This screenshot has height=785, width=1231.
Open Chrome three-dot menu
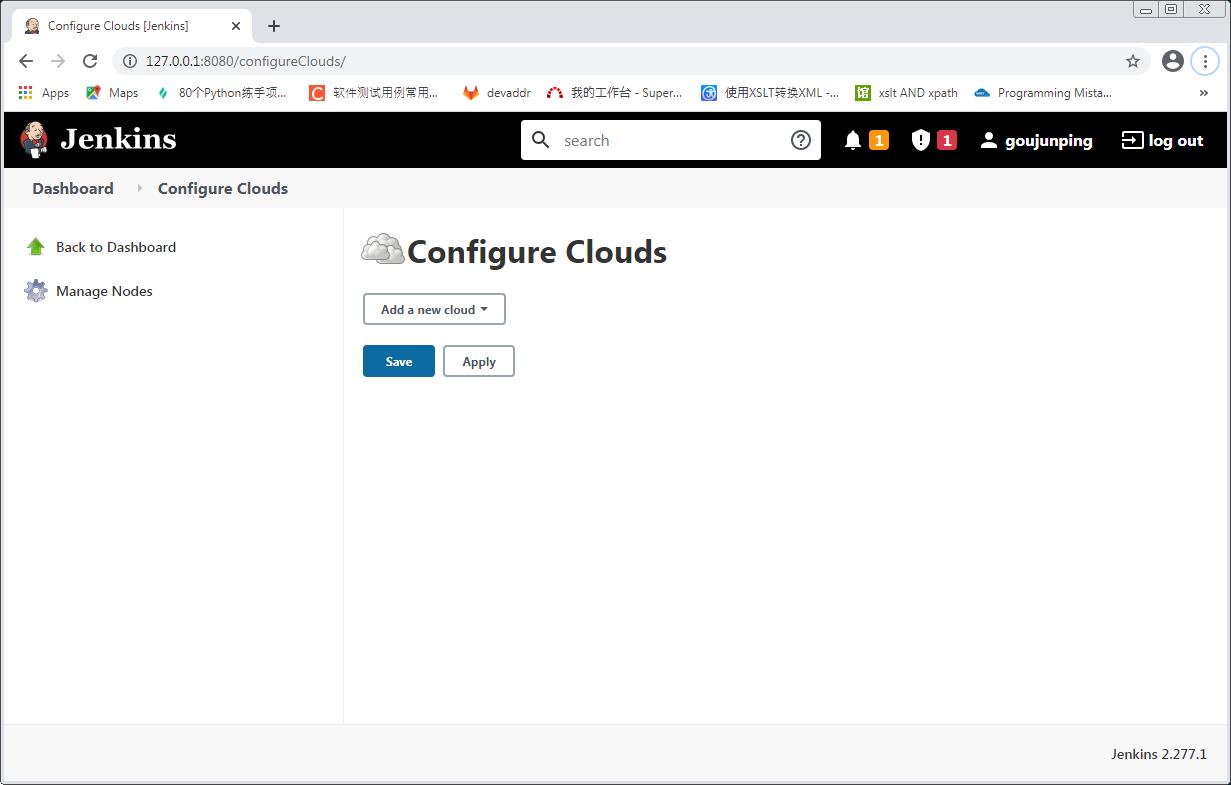click(1205, 61)
